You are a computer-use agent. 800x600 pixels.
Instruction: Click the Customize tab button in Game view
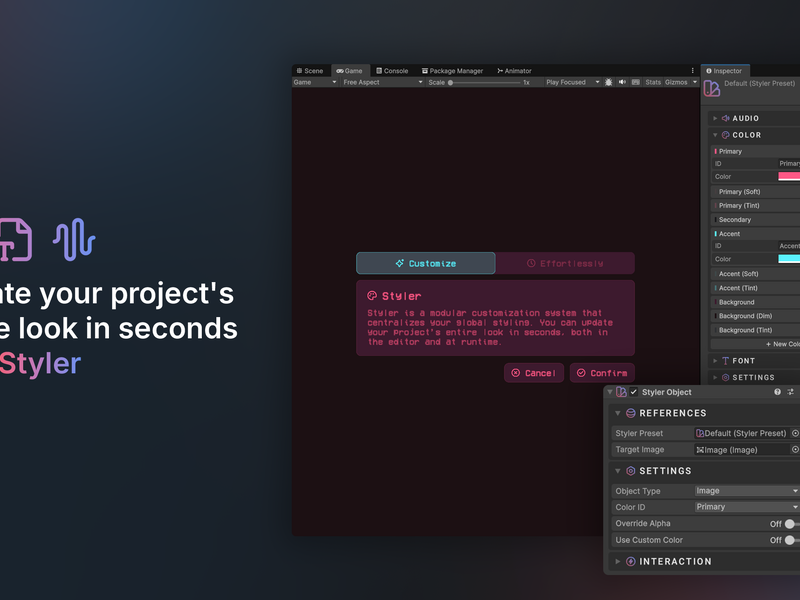coord(426,263)
